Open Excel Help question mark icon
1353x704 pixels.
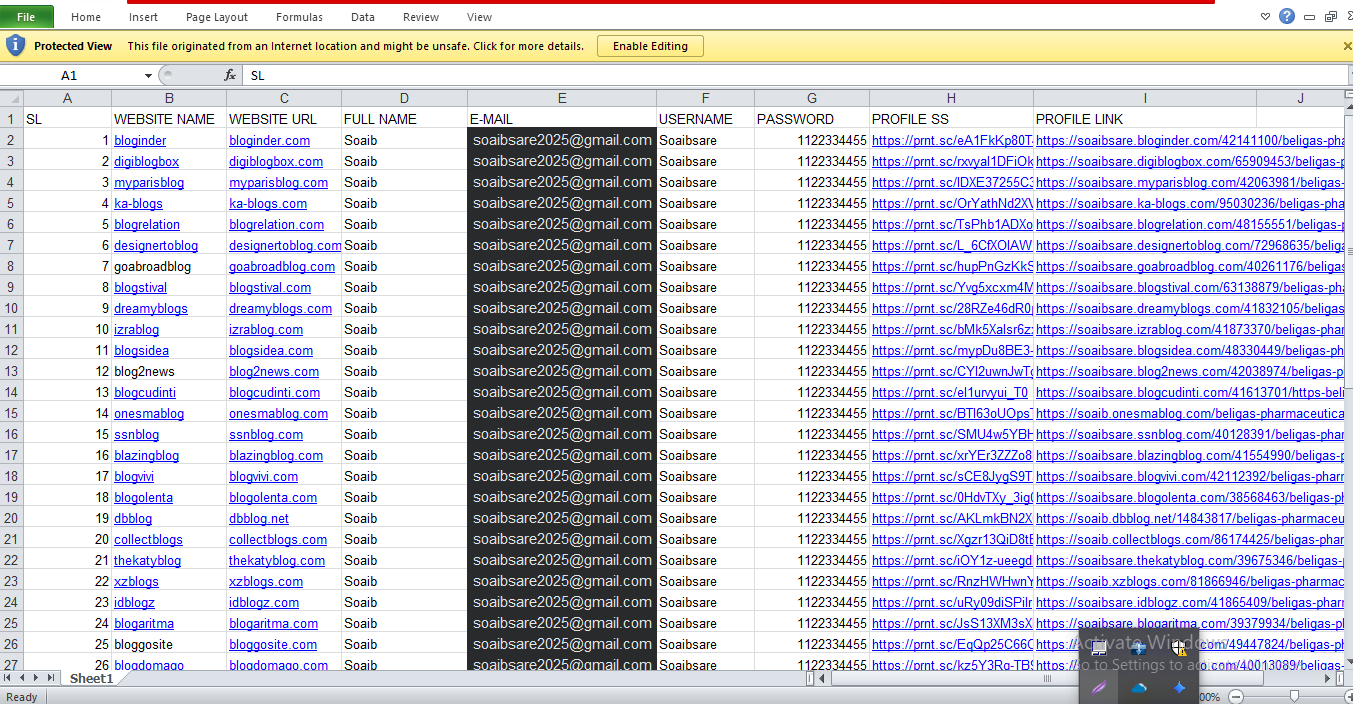(1287, 16)
